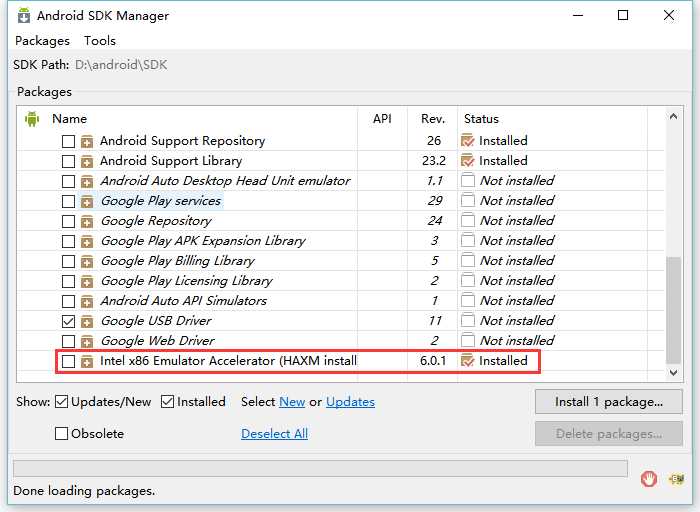This screenshot has width=700, height=512.
Task: Tick the Android Auto Desktop Head Unit emulator checkbox
Action: 68,181
